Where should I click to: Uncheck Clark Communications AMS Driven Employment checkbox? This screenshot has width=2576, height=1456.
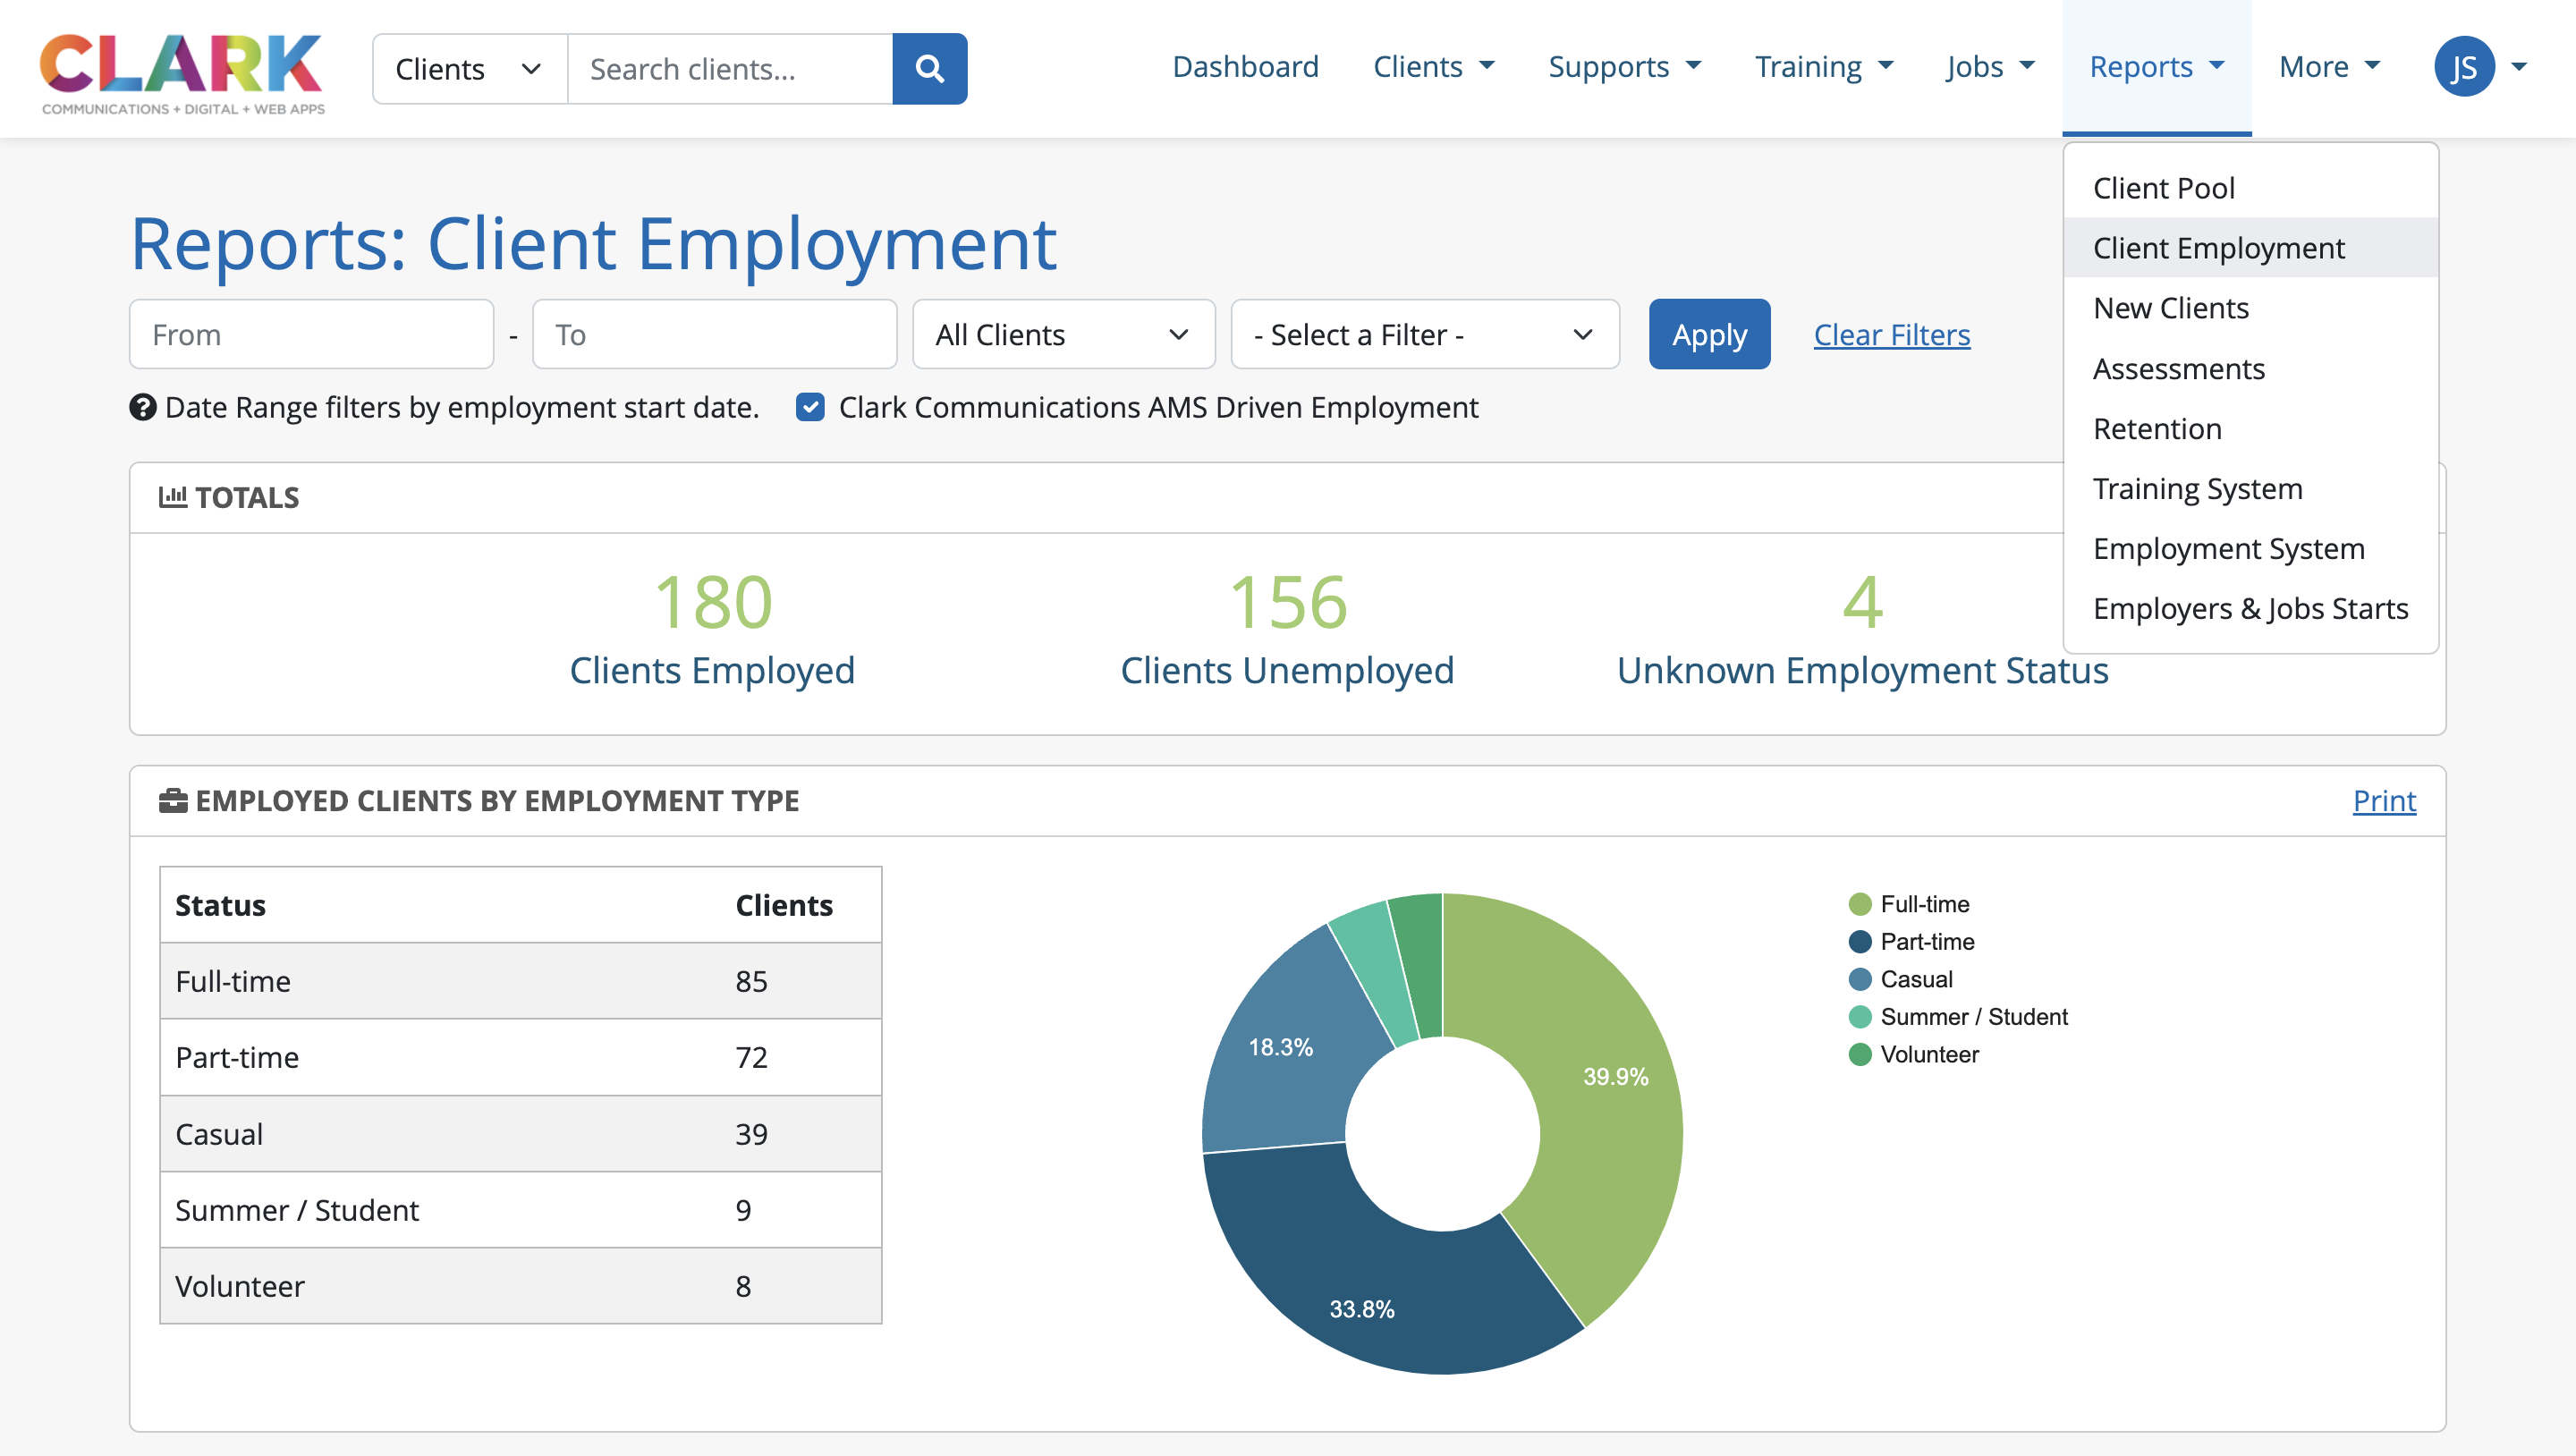(810, 407)
